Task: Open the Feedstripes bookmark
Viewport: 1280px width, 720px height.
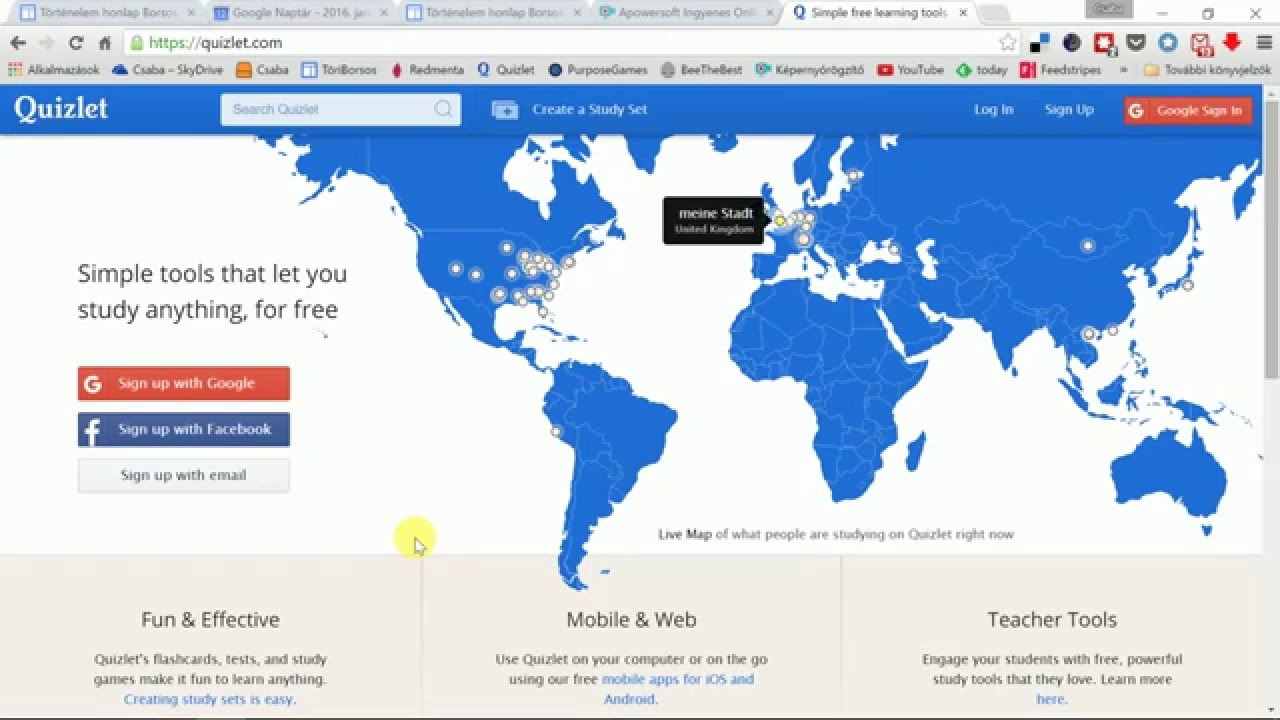Action: point(1060,70)
